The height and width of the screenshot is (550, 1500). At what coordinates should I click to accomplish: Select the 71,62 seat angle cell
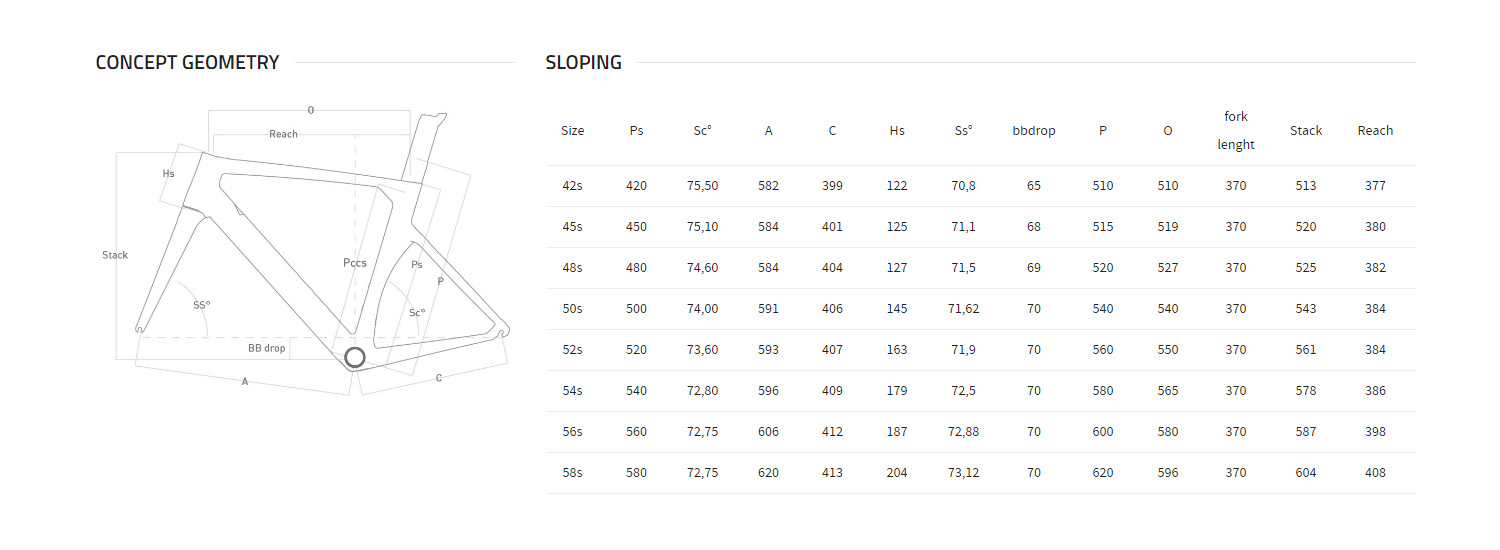point(963,309)
